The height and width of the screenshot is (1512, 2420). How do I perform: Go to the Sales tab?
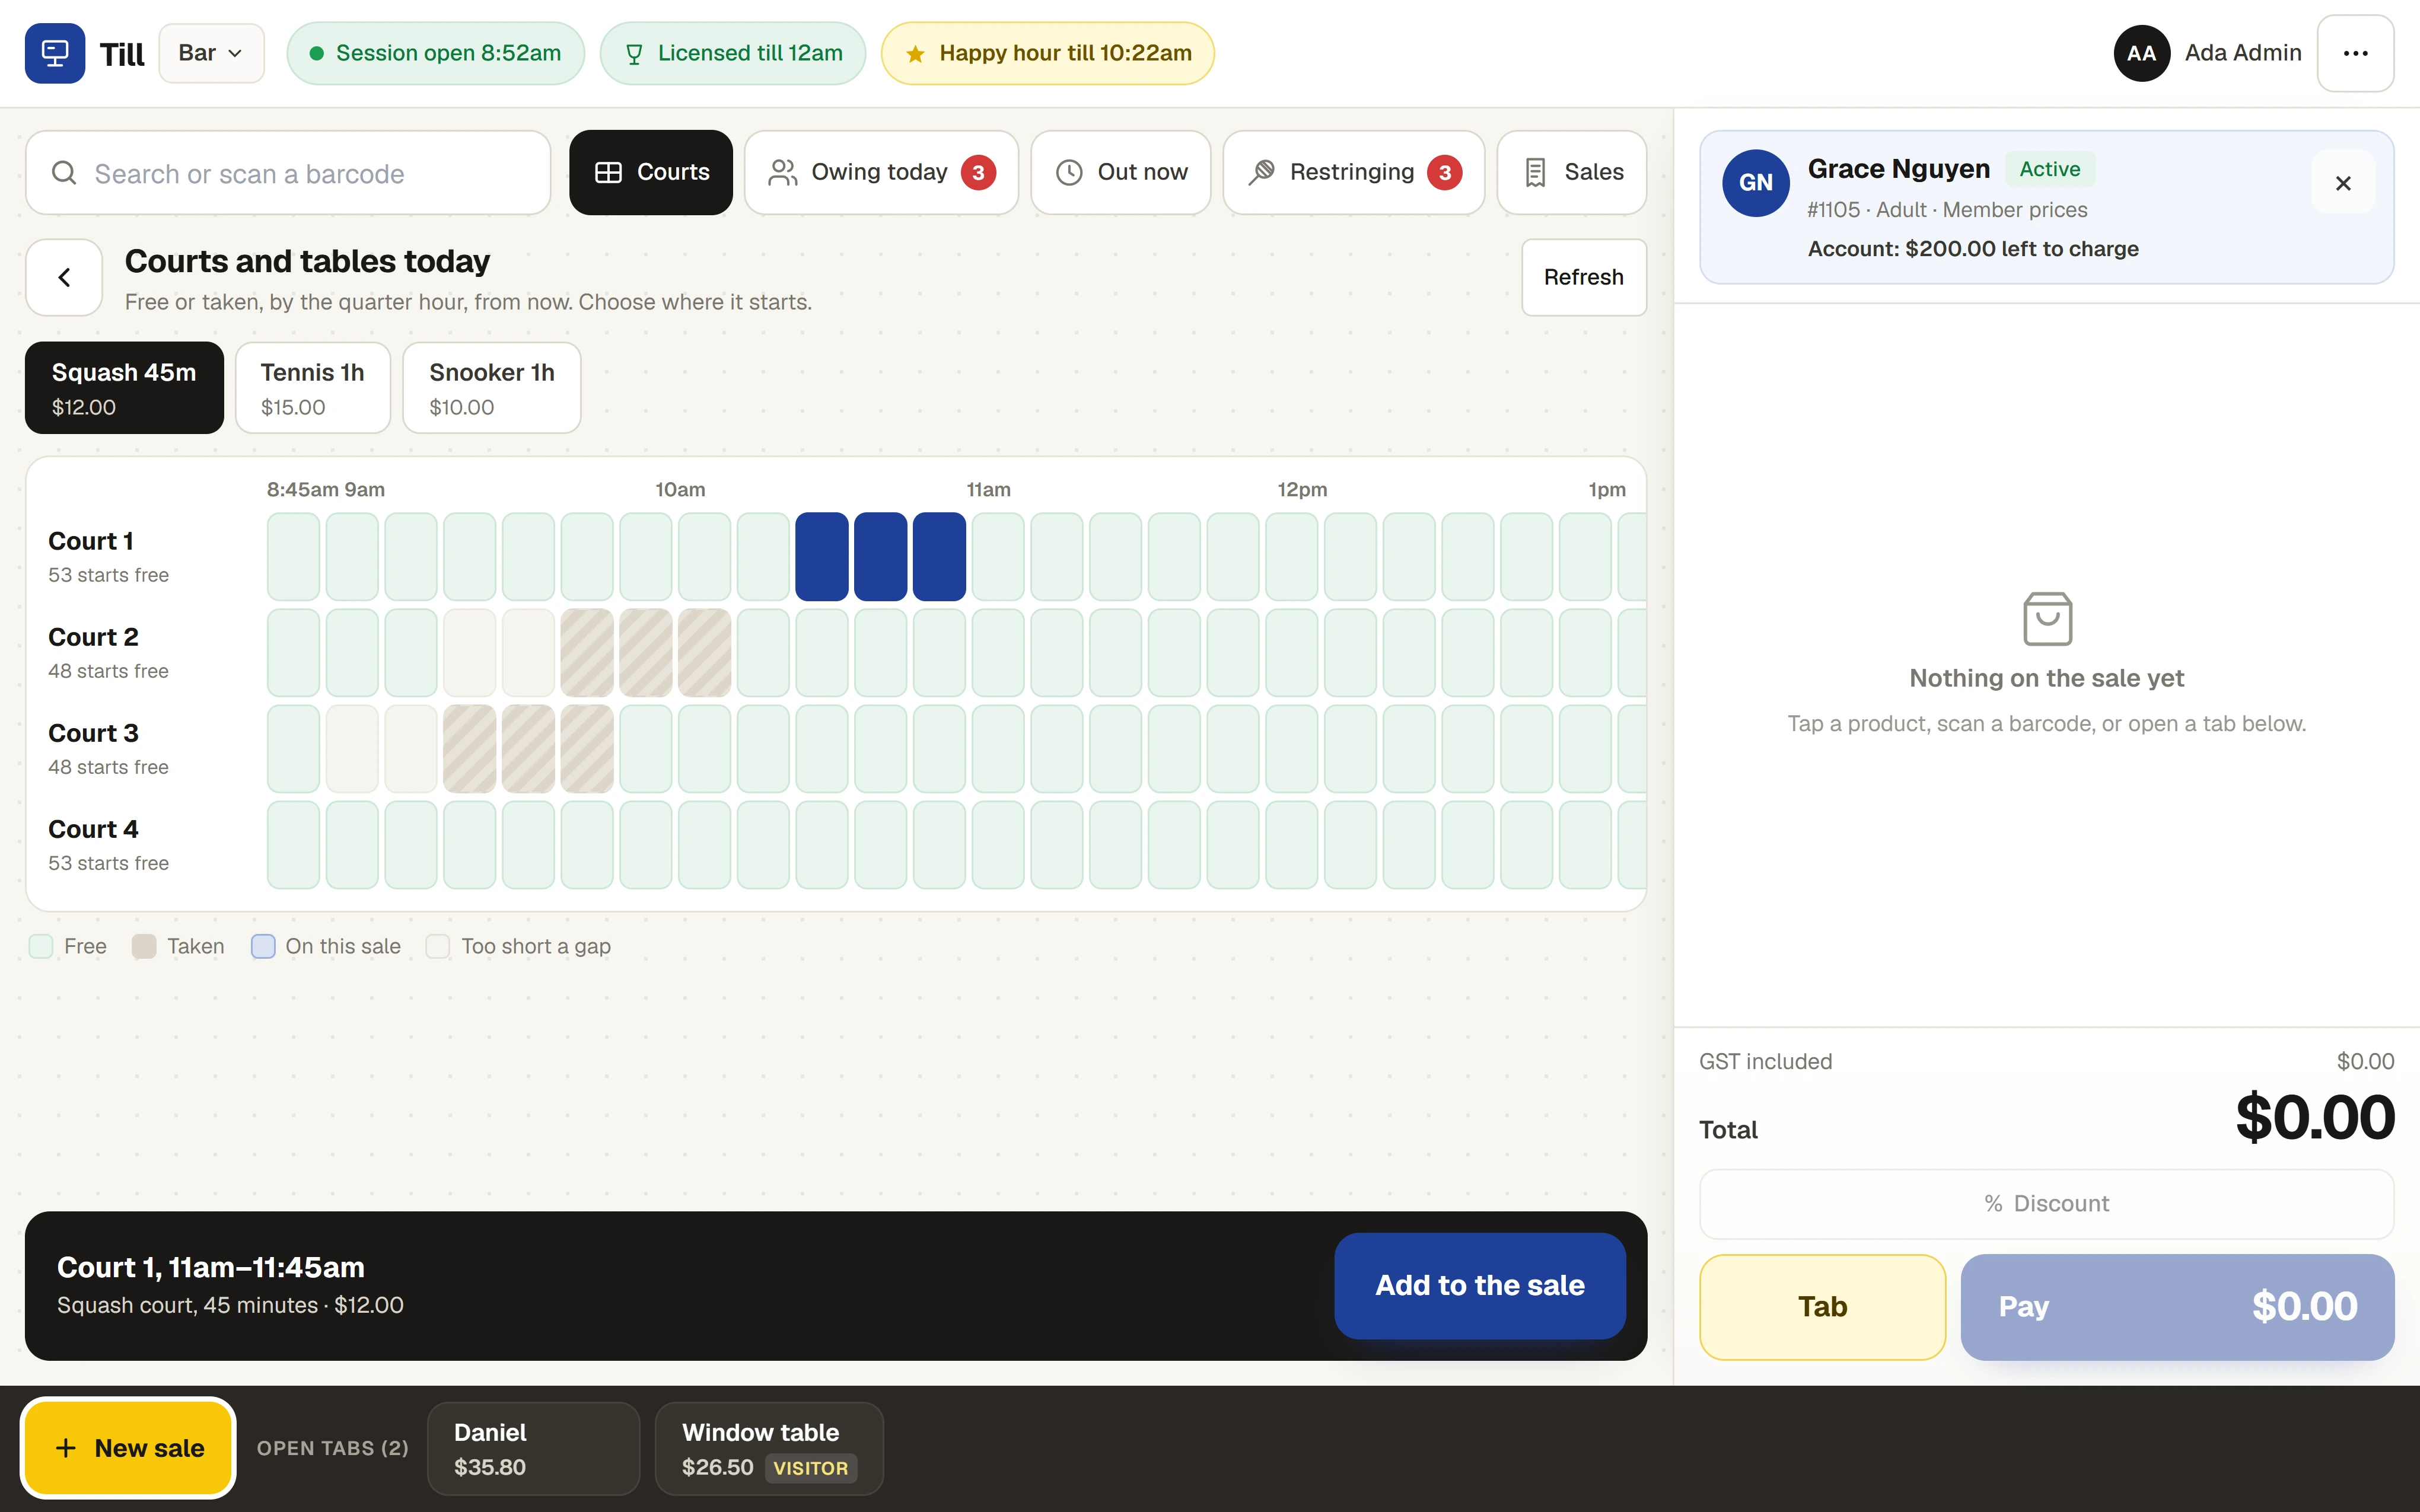click(x=1572, y=172)
